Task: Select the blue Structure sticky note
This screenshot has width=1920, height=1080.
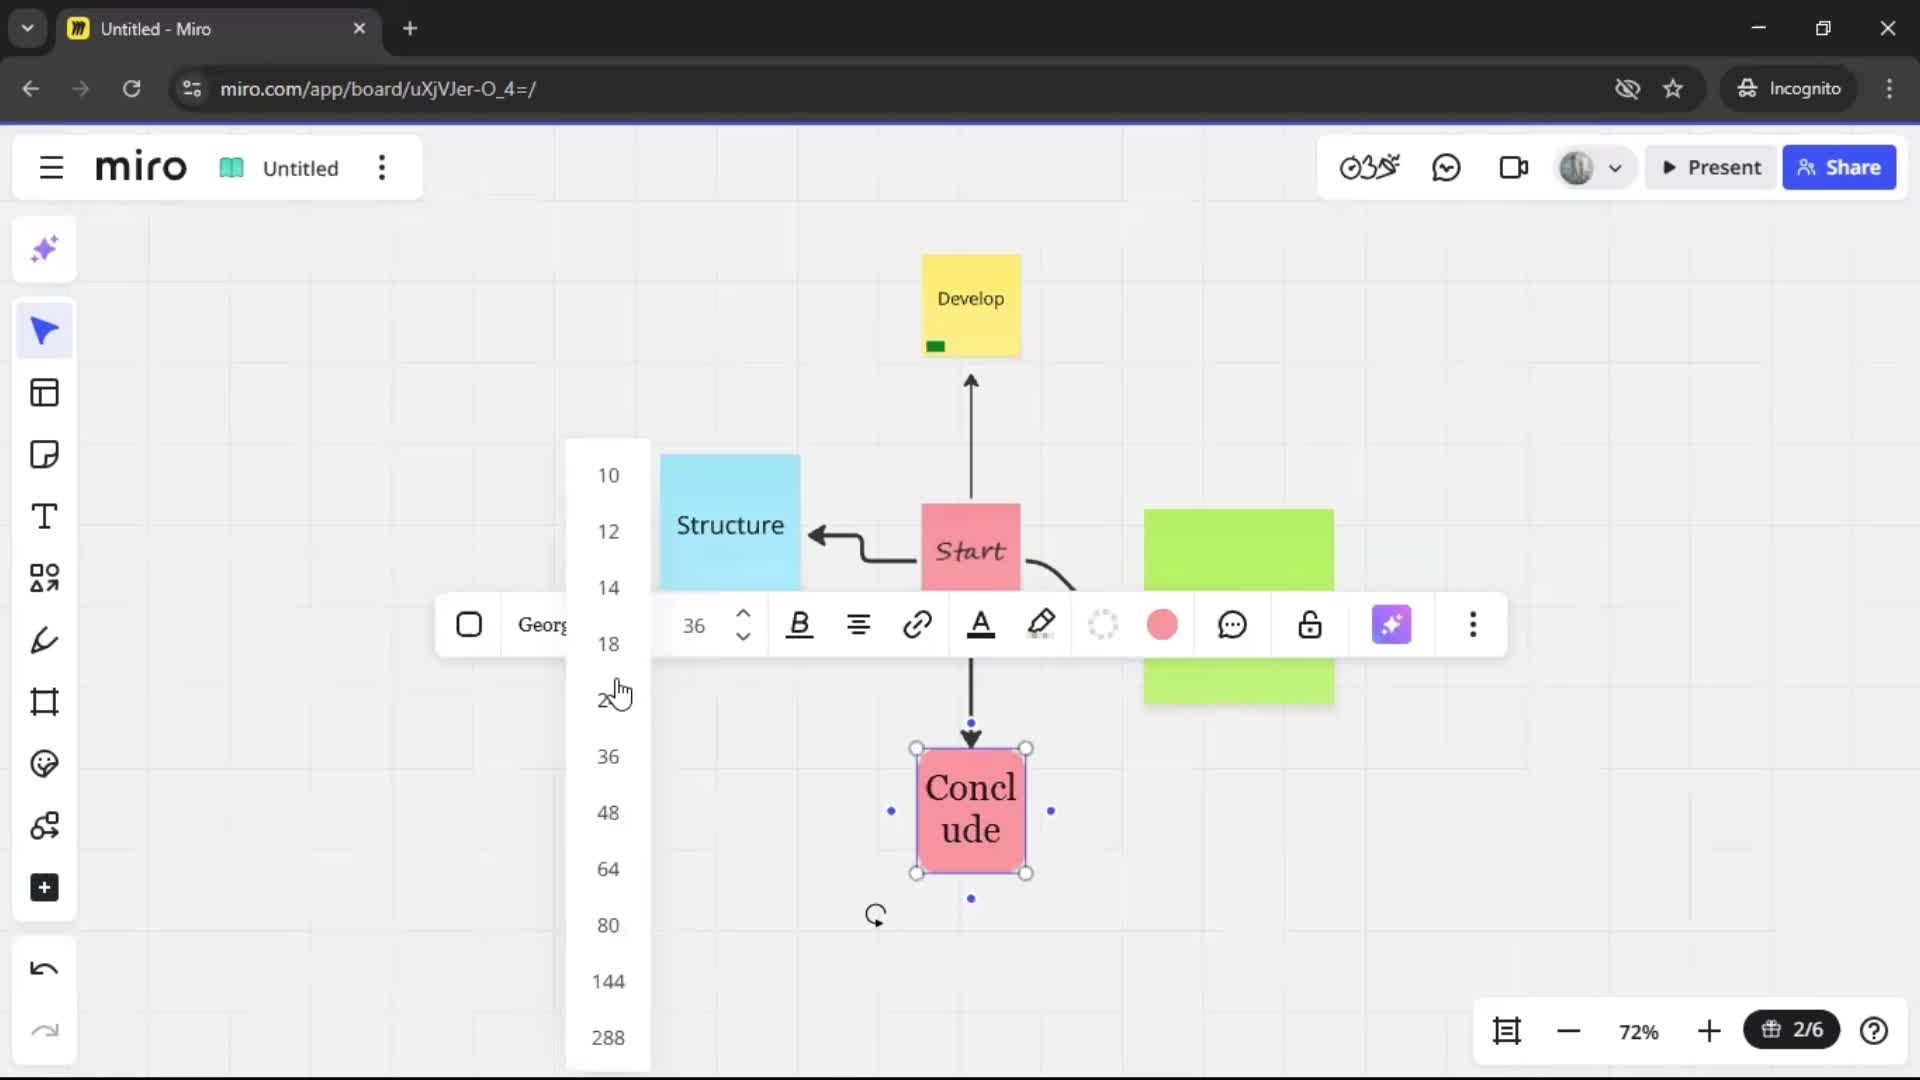Action: click(730, 524)
